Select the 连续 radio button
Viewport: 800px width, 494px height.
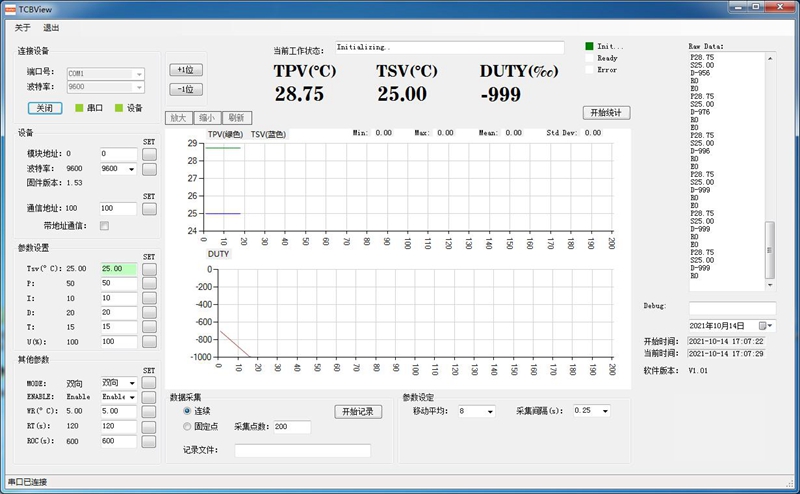187,411
